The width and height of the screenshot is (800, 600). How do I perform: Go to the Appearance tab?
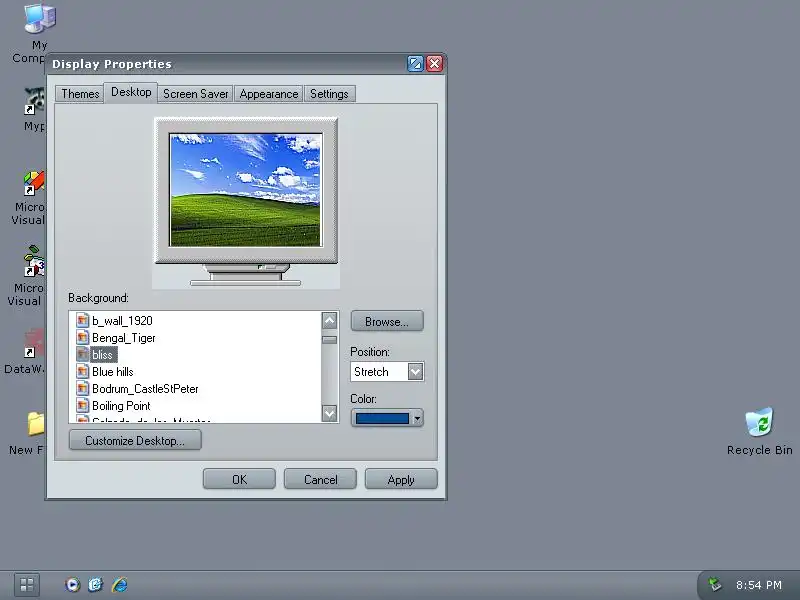click(x=269, y=94)
